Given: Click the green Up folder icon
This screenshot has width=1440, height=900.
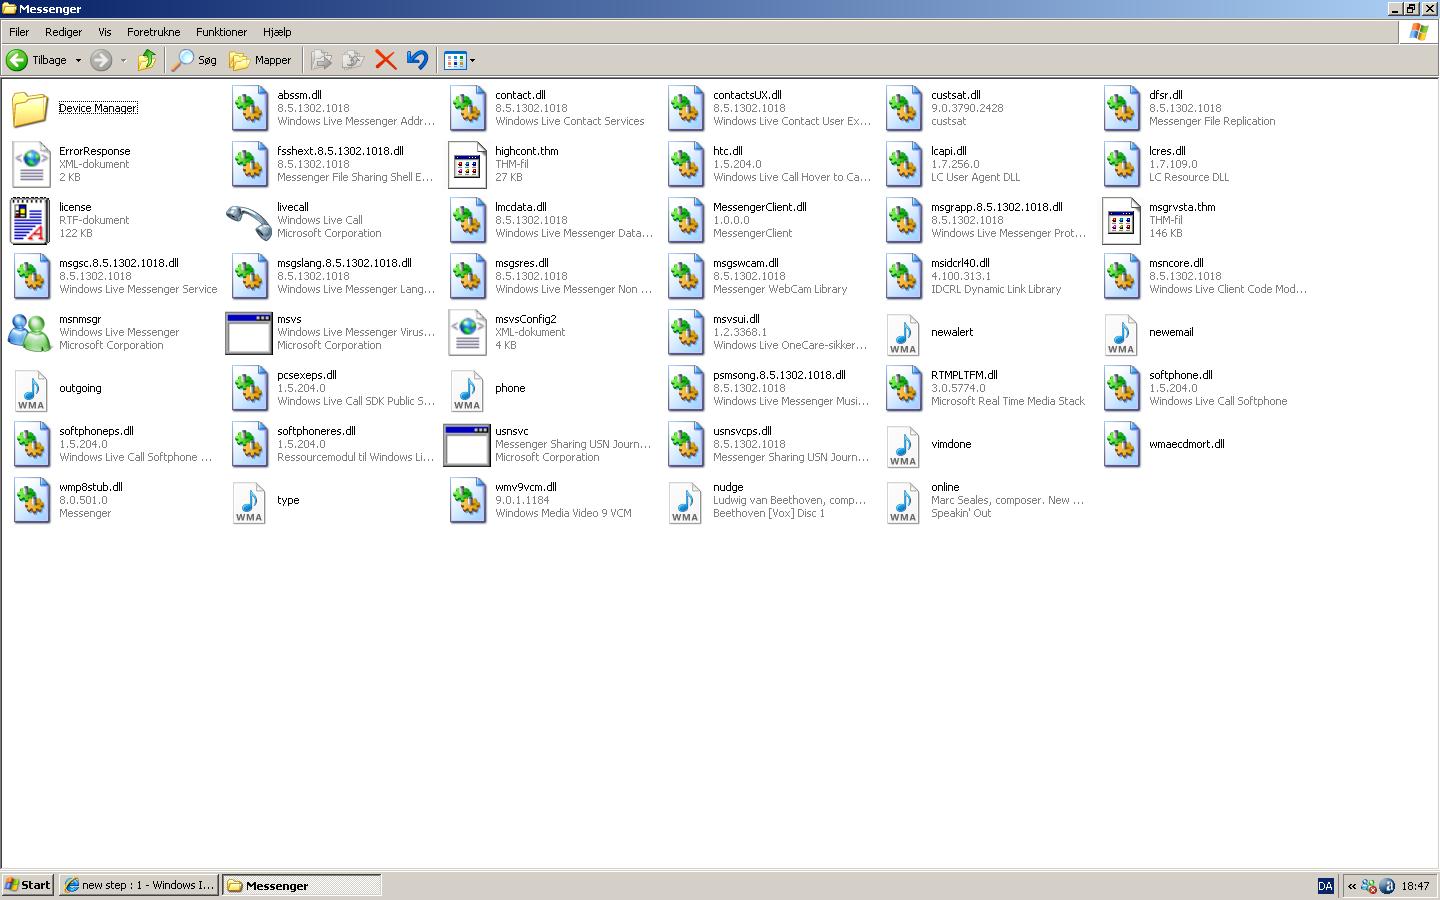Looking at the screenshot, I should tap(147, 60).
